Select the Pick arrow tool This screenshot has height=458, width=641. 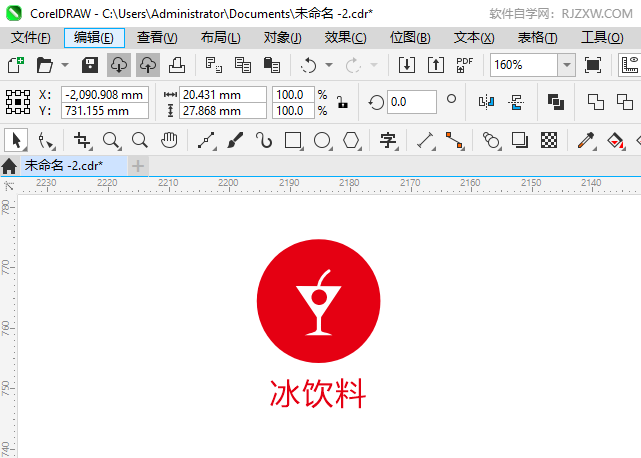pyautogui.click(x=16, y=140)
